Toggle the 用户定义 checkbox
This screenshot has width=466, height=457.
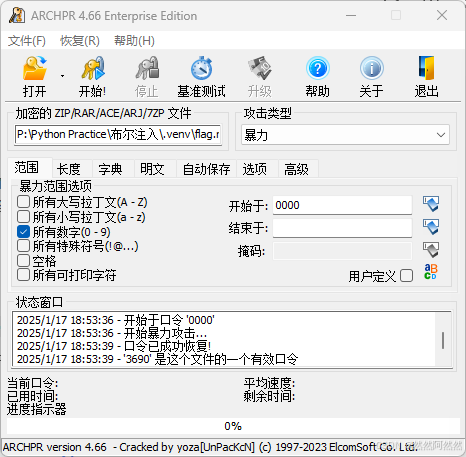click(x=406, y=276)
